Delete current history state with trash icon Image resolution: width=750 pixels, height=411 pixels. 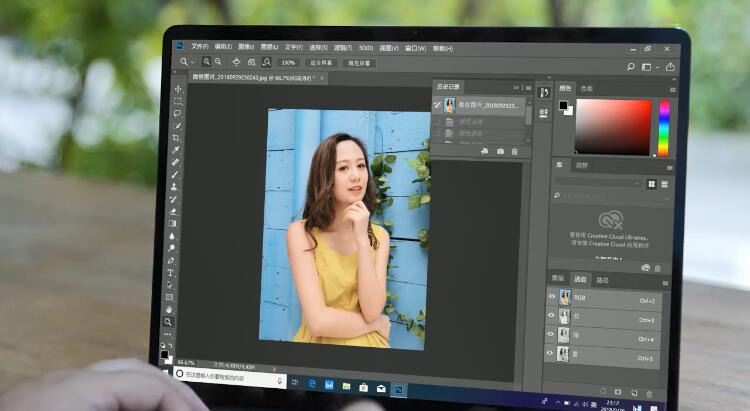click(515, 152)
